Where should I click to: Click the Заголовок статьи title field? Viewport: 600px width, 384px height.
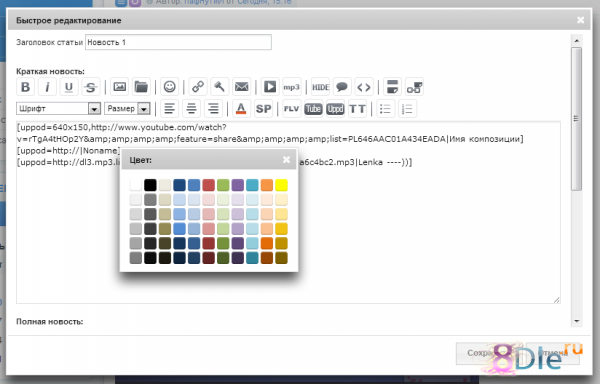(x=178, y=42)
